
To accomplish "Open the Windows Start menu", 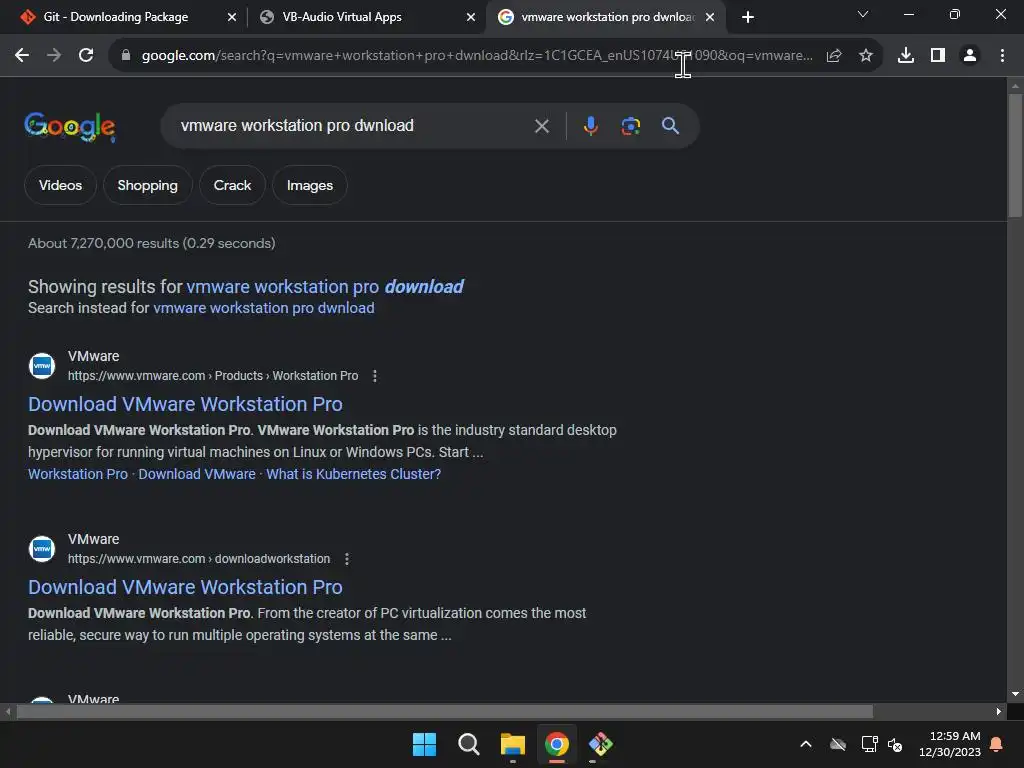I will pyautogui.click(x=424, y=744).
